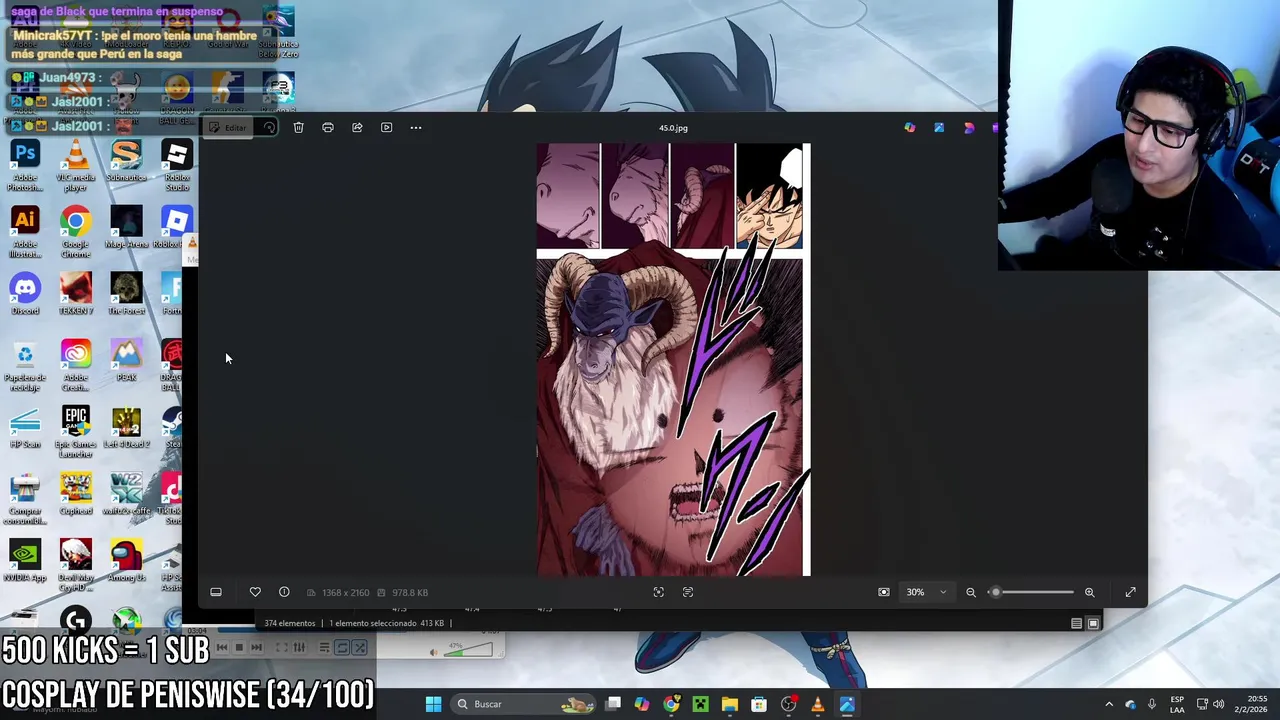
Task: Zoom out with the minus magnifier
Action: pyautogui.click(x=971, y=592)
